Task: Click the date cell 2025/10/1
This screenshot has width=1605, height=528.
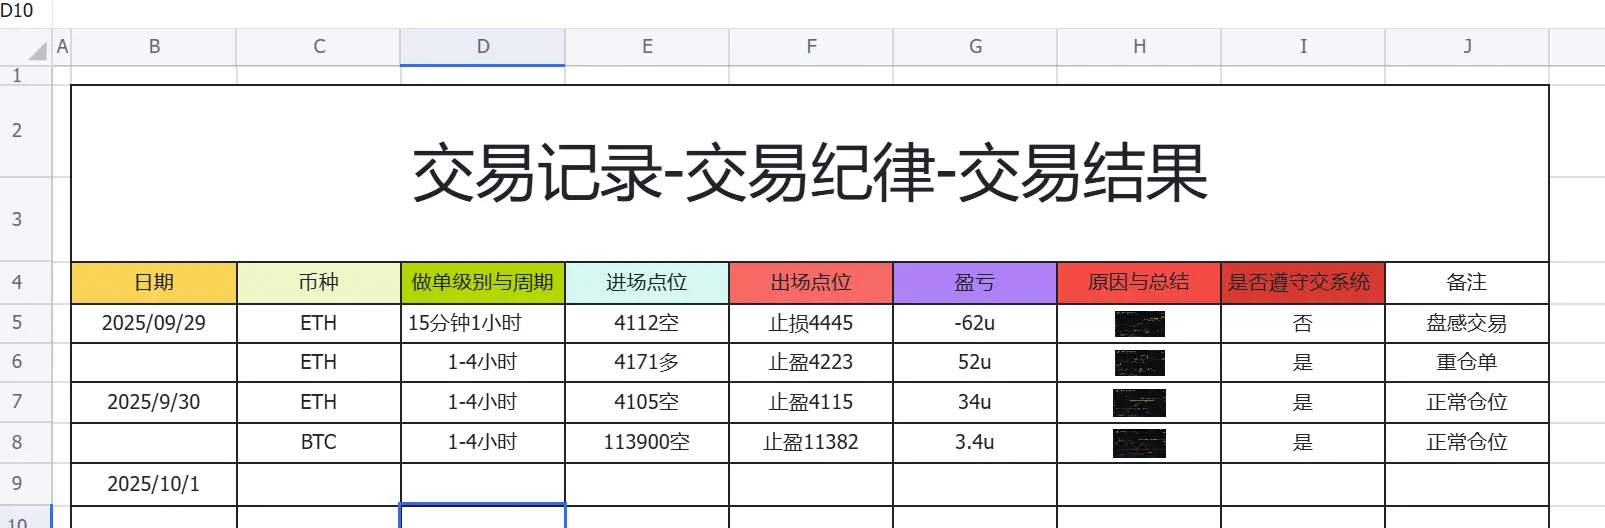Action: (x=154, y=484)
